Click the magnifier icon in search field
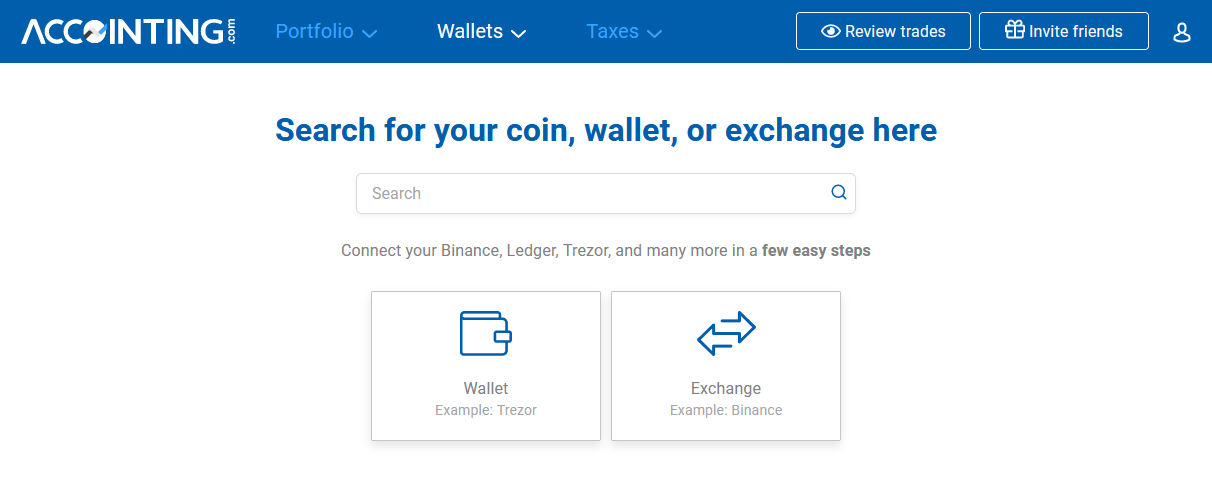Viewport: 1212px width, 477px height. pos(839,193)
